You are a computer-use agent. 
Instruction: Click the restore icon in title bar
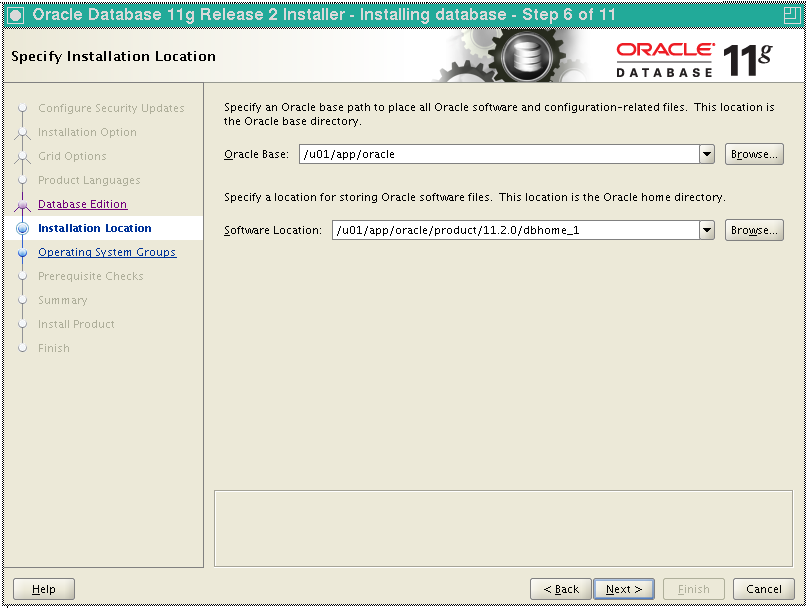coord(792,15)
